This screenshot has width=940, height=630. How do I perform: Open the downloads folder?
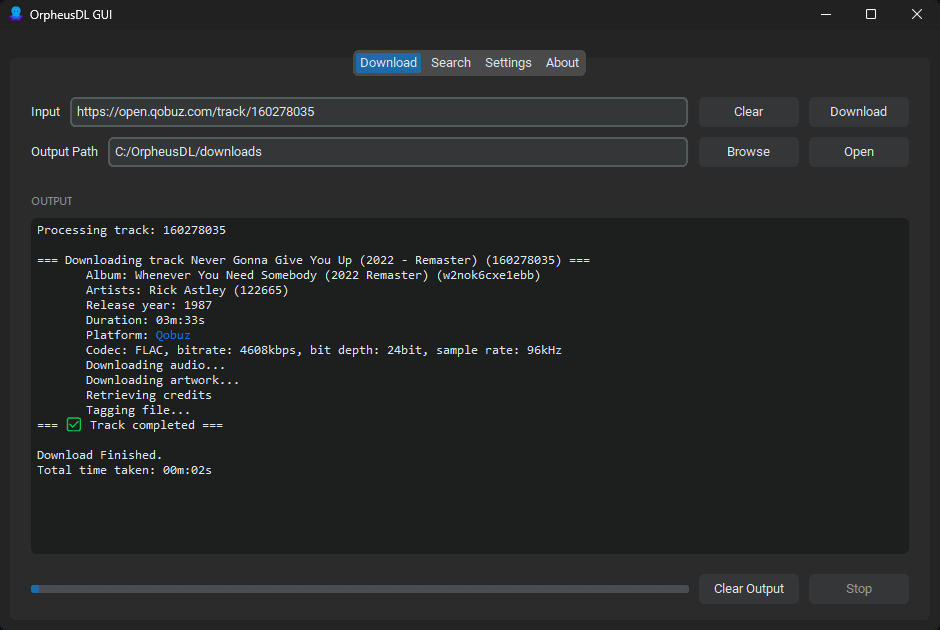point(858,151)
